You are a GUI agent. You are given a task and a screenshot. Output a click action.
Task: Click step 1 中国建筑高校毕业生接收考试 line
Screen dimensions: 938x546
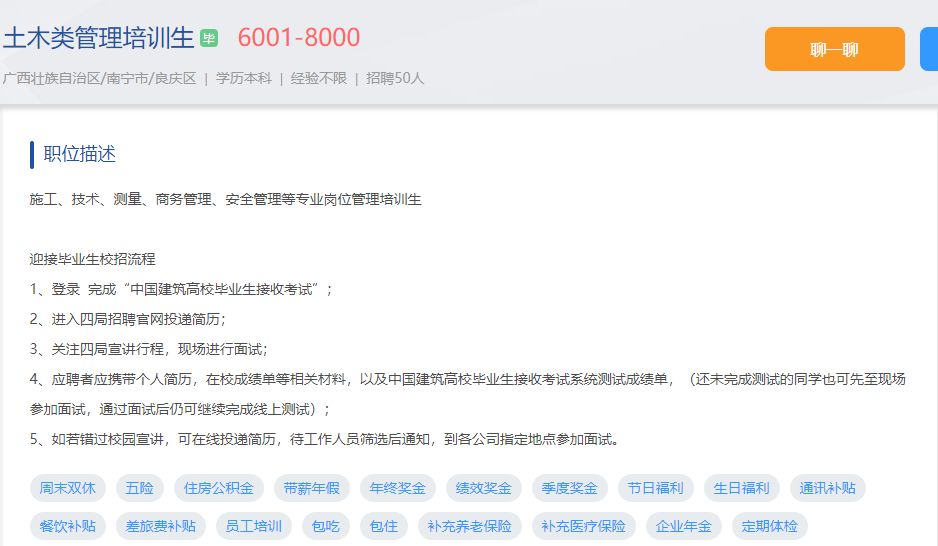(181, 289)
